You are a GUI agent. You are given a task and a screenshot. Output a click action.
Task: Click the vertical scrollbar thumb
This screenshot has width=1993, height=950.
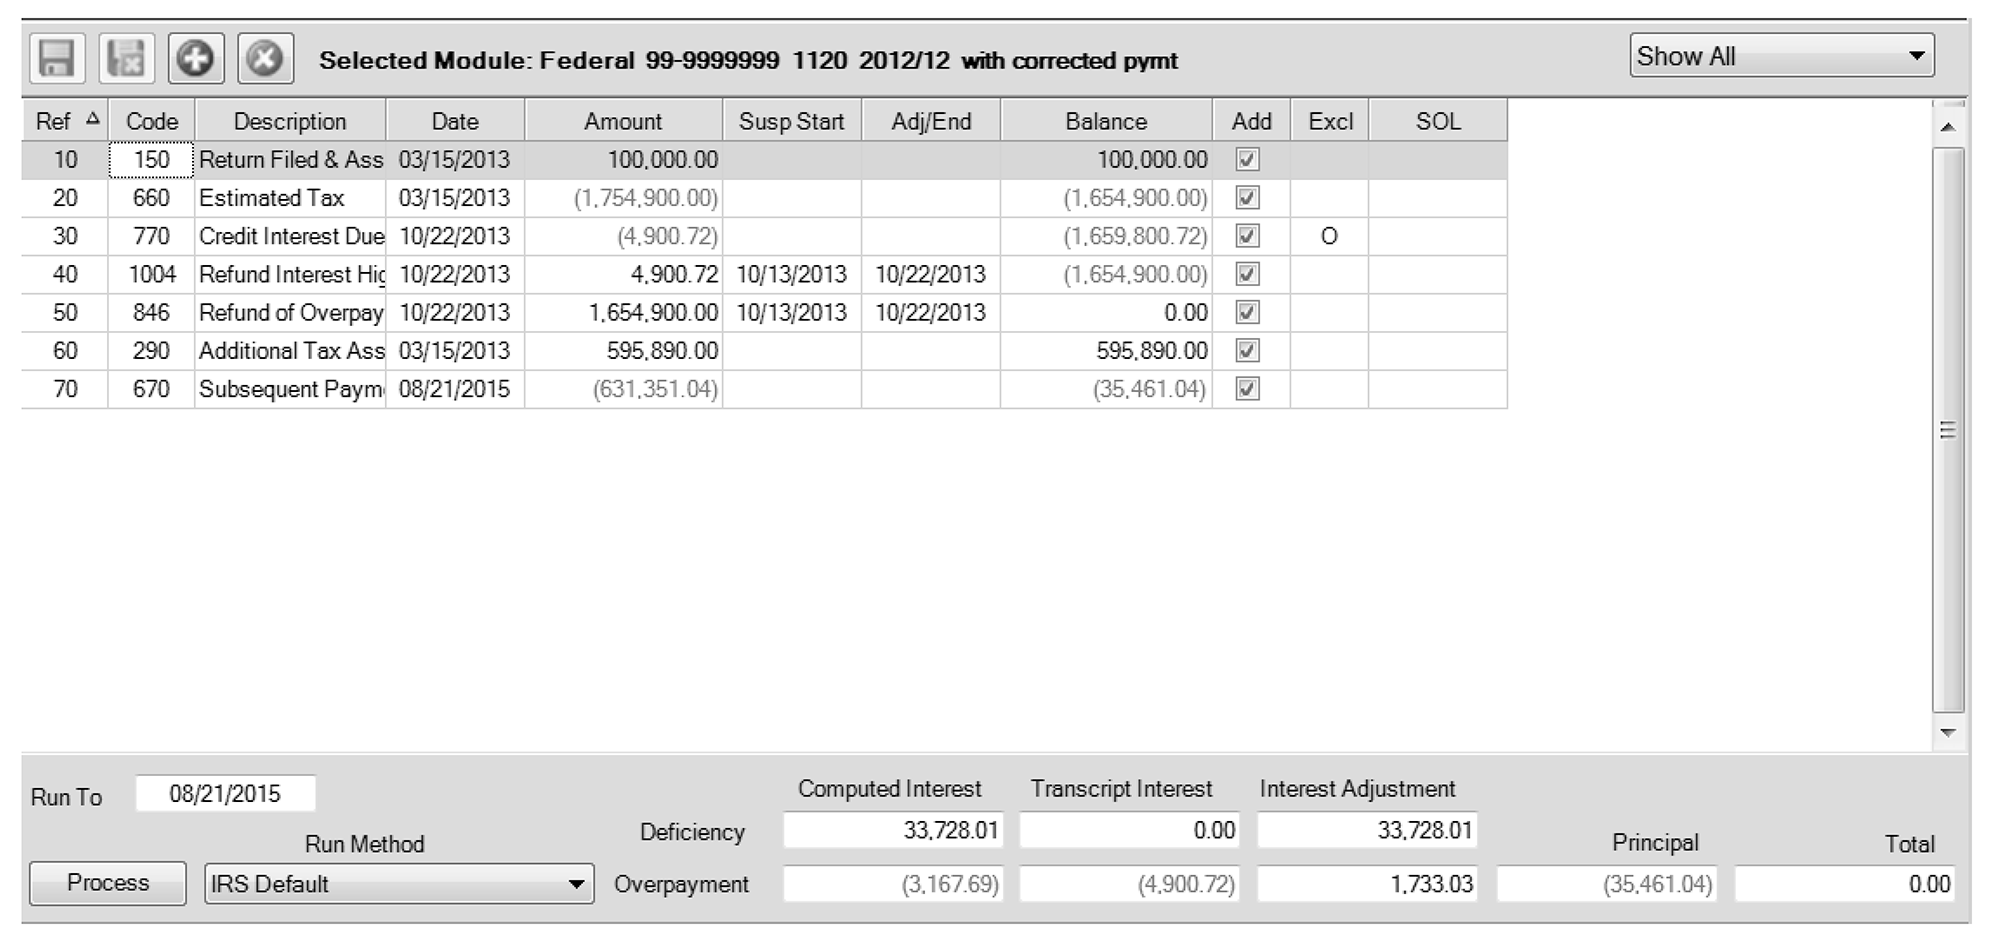(x=1947, y=430)
